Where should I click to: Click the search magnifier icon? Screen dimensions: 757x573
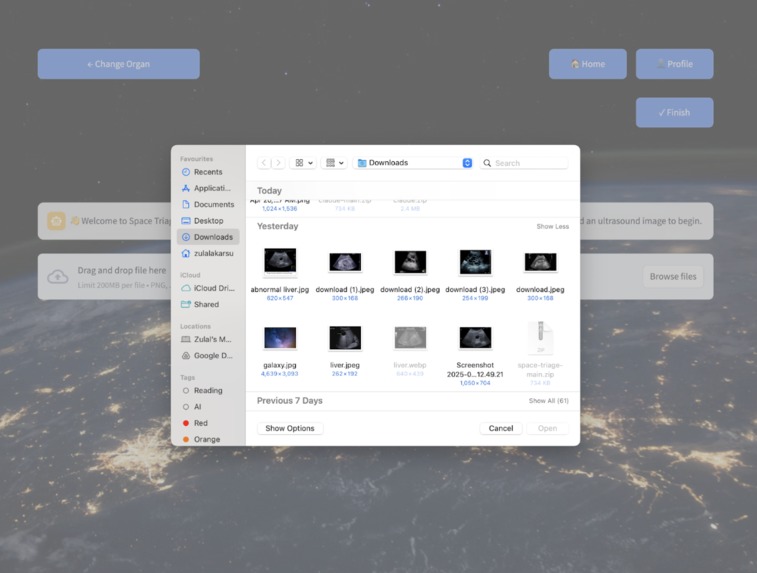pyautogui.click(x=487, y=163)
